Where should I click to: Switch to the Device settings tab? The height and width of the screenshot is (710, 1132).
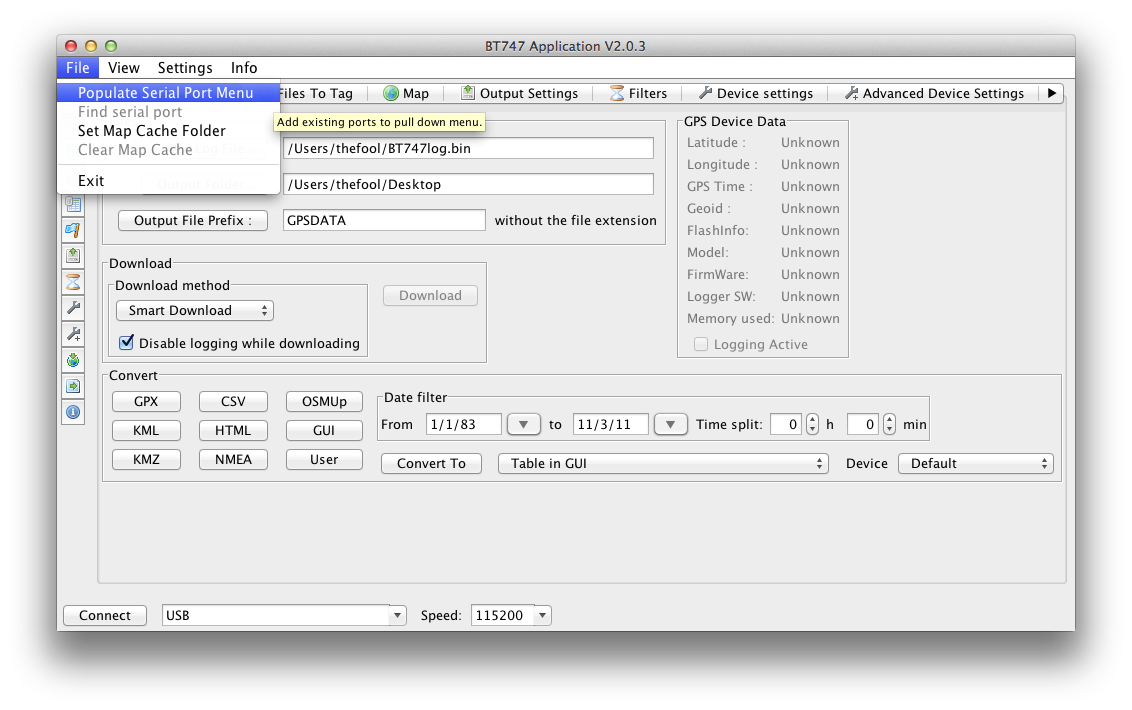755,93
